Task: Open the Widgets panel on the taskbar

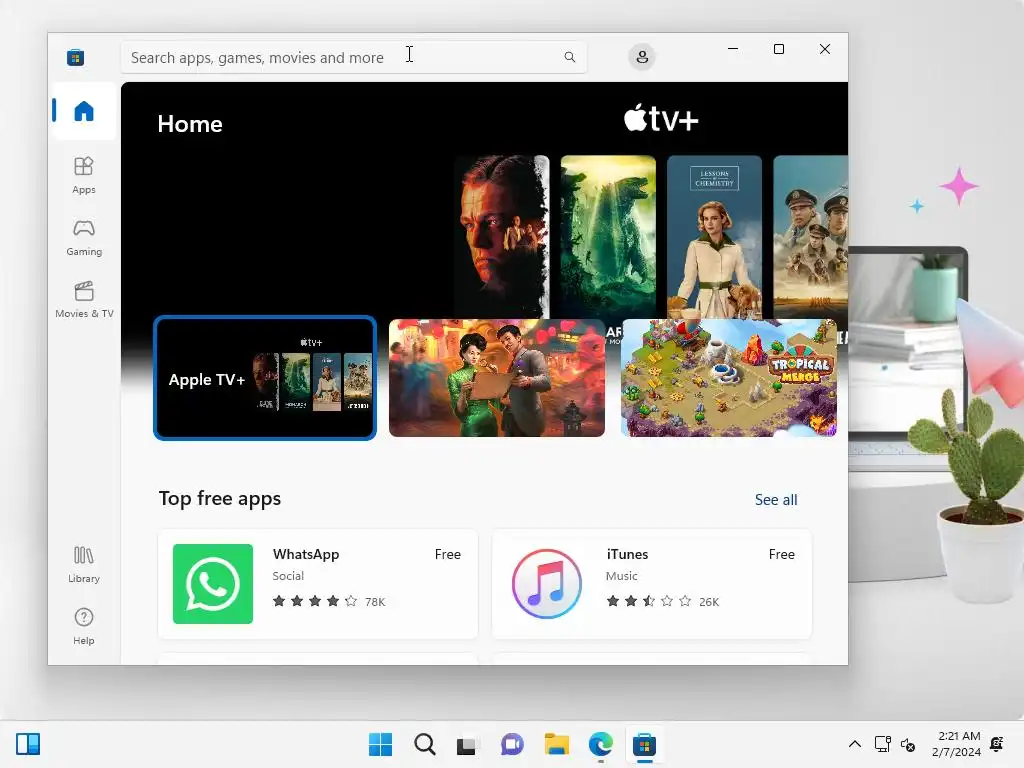Action: coord(28,744)
